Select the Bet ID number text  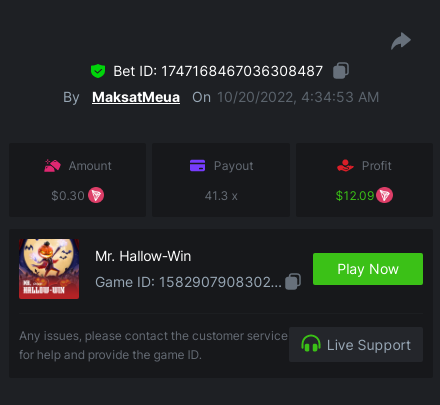tap(242, 71)
